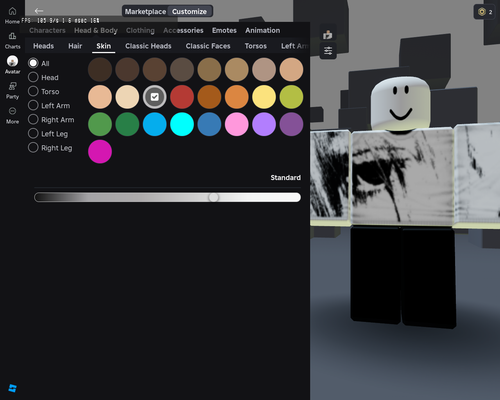Open the avatar settings sliders icon
The image size is (500, 400).
click(328, 51)
